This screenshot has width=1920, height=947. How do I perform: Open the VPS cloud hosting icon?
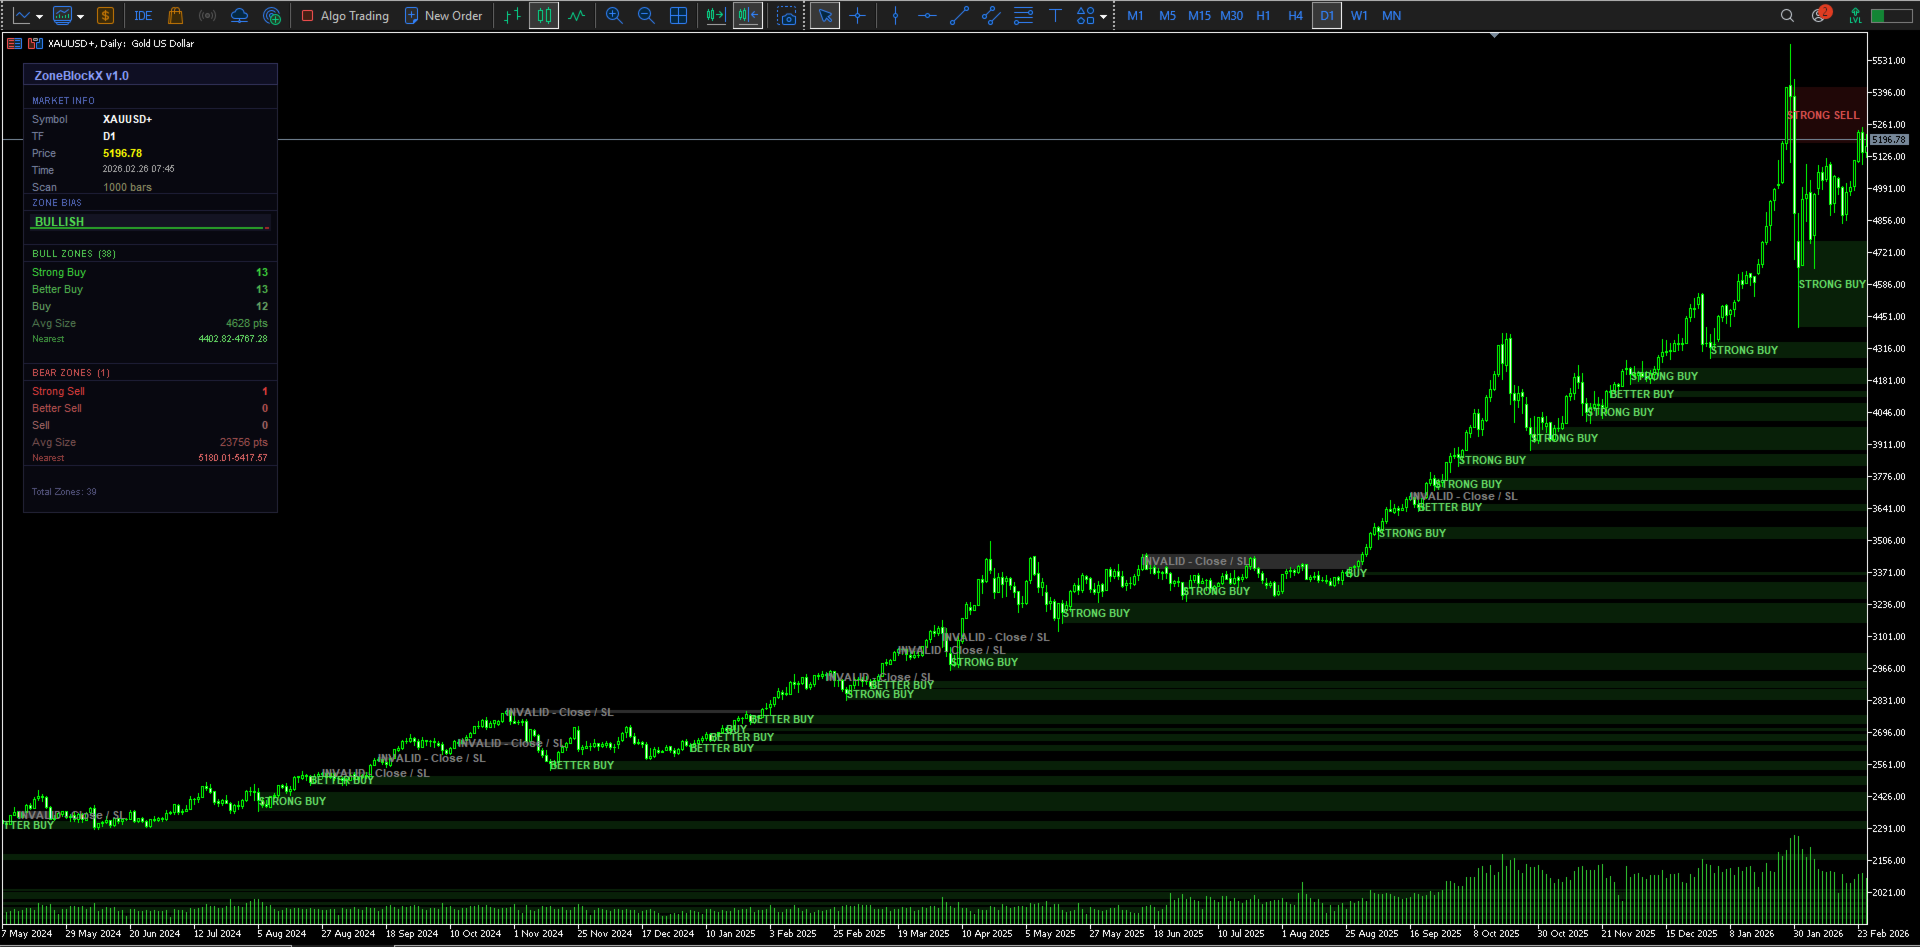(239, 16)
